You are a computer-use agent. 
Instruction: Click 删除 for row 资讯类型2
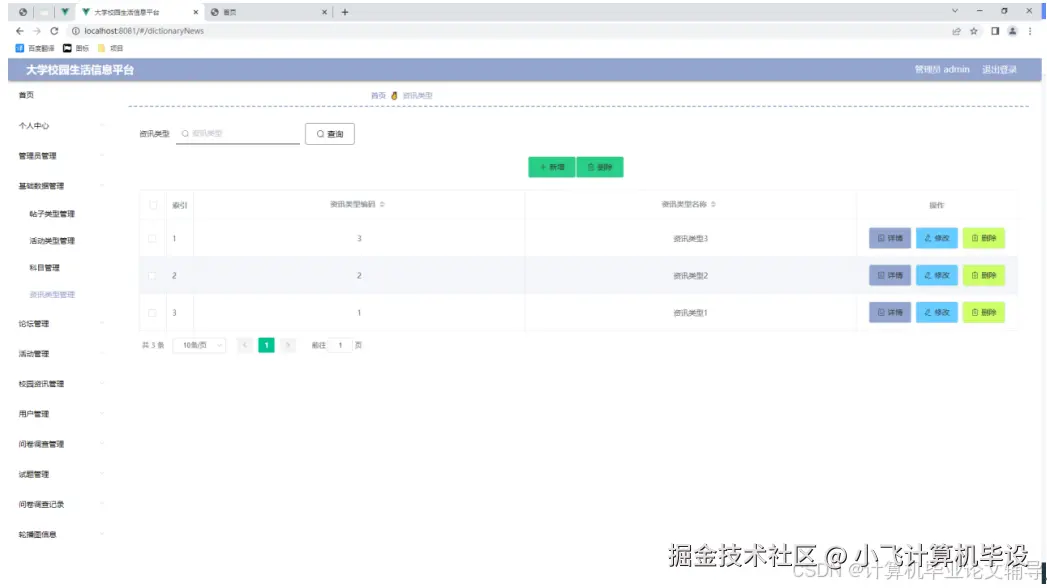point(984,275)
